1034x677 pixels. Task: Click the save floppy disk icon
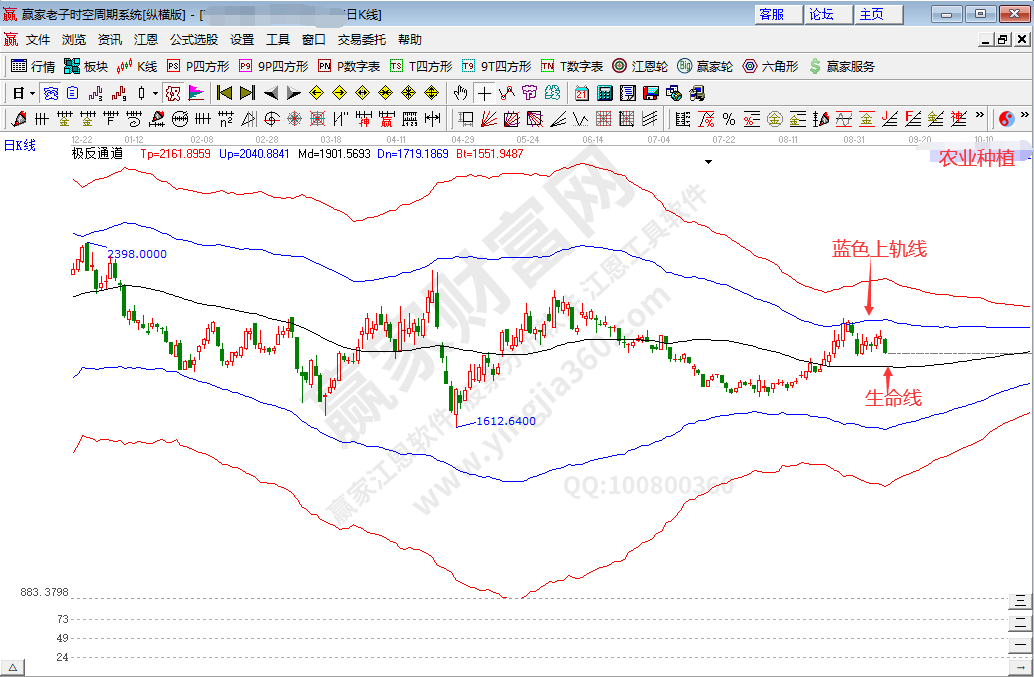pos(650,93)
